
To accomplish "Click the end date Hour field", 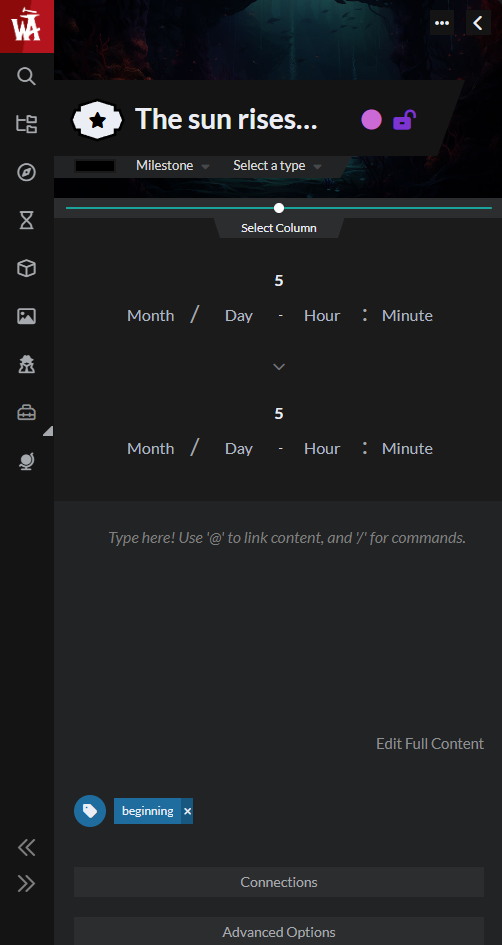I will pyautogui.click(x=322, y=448).
